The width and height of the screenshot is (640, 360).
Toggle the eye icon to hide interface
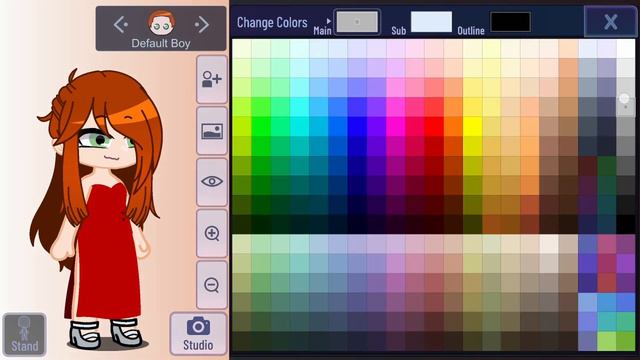[212, 182]
